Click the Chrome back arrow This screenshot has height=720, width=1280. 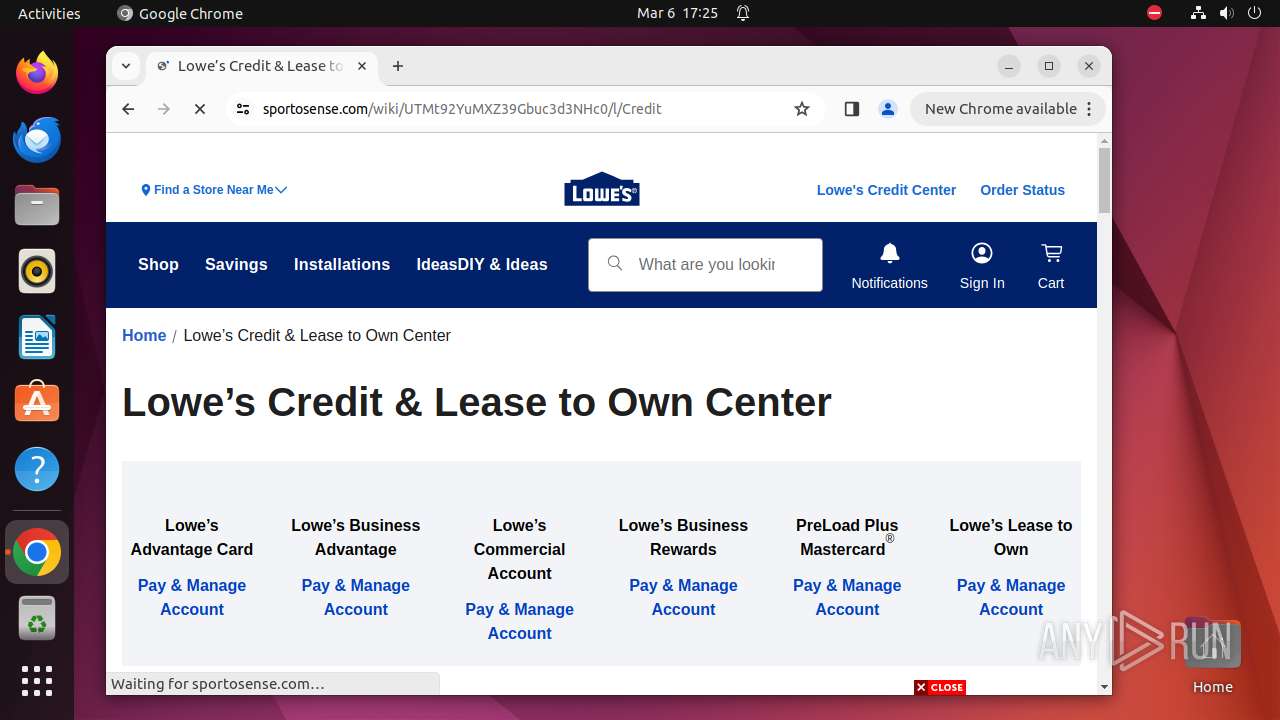click(128, 109)
